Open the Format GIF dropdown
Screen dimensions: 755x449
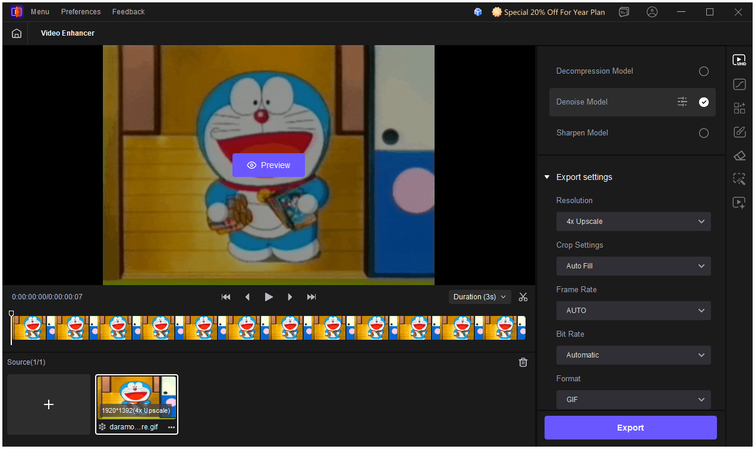pos(633,400)
